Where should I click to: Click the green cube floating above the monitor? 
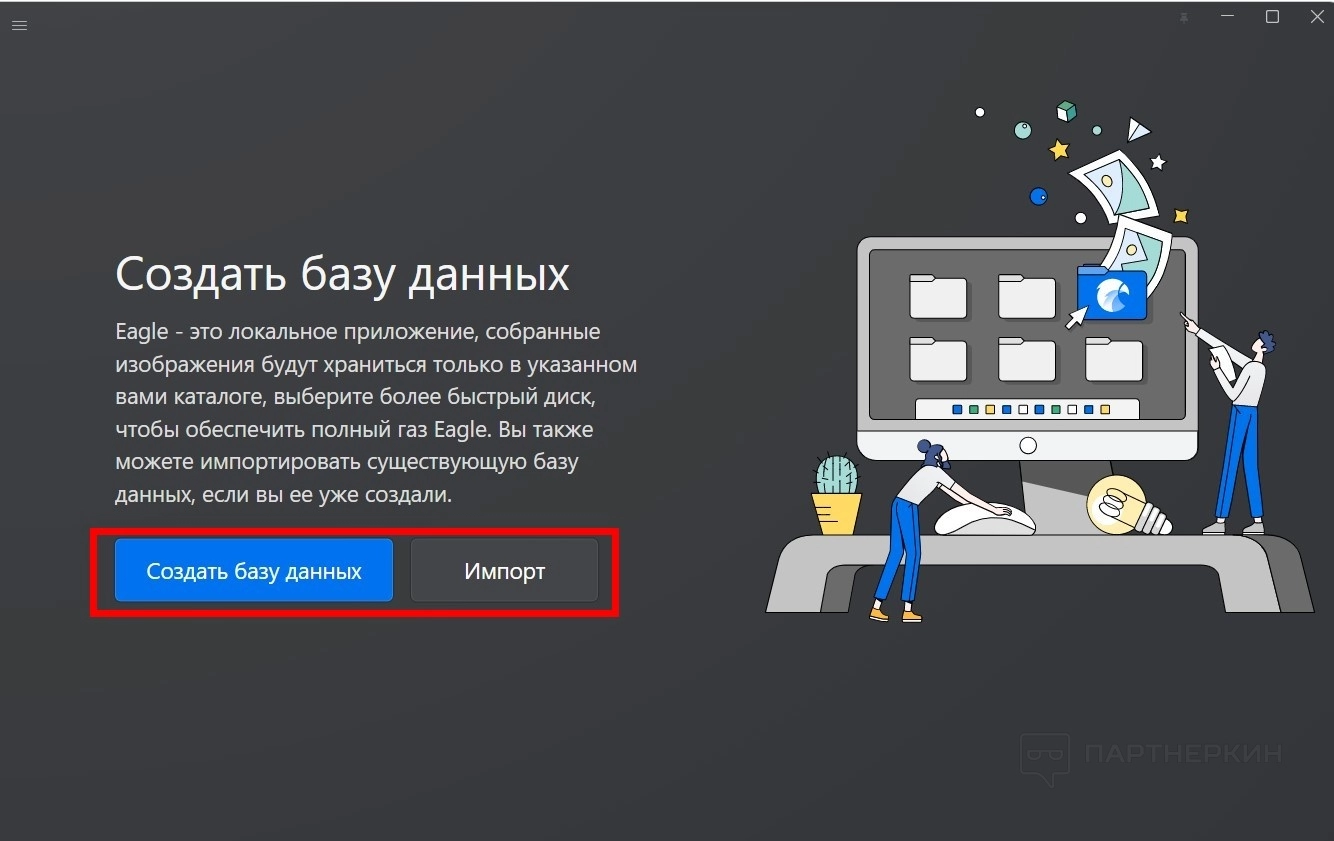1067,111
